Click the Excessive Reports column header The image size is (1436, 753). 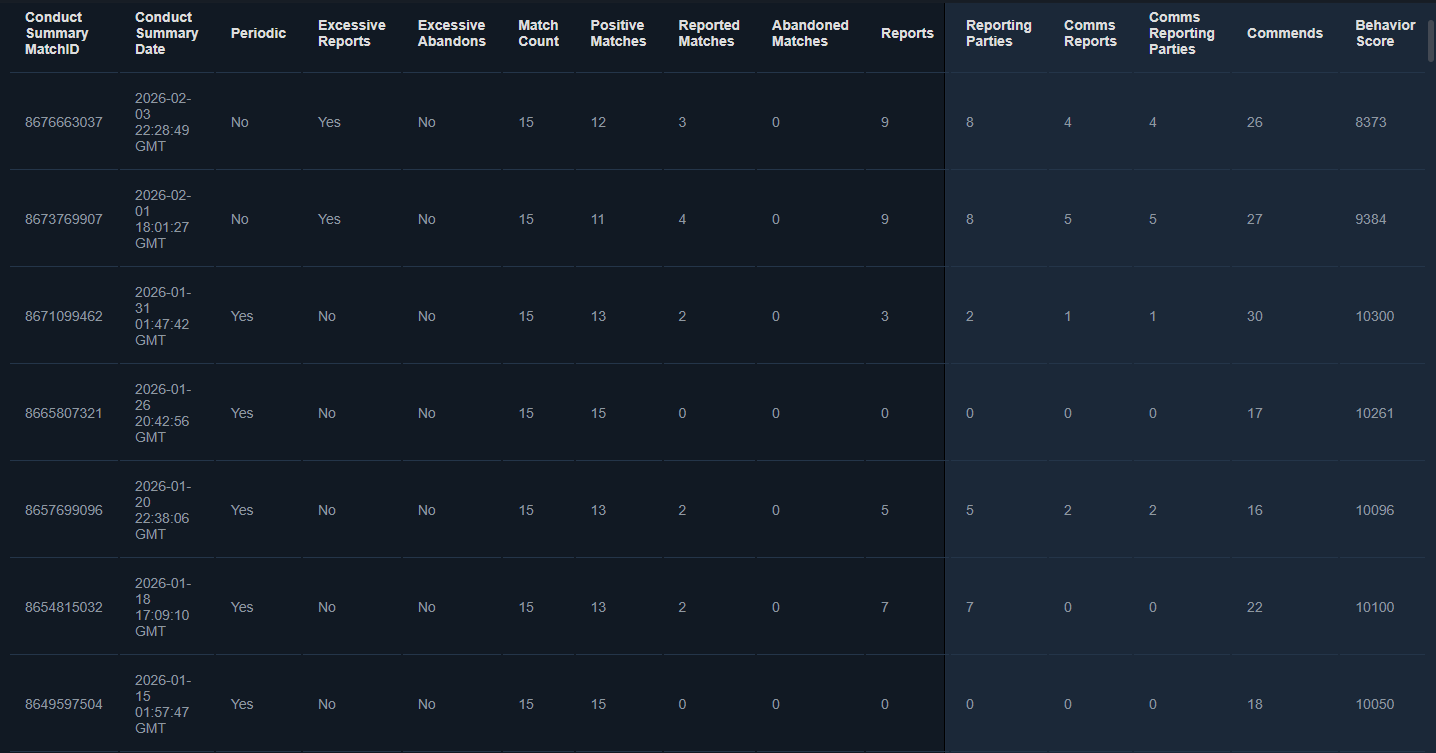point(351,33)
